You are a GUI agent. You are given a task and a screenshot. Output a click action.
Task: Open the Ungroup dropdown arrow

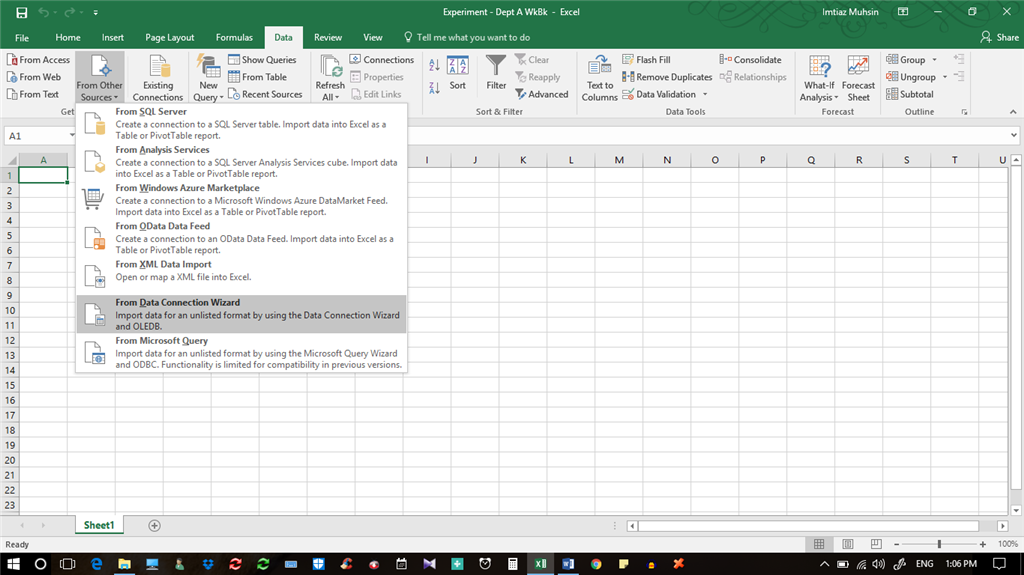tap(945, 77)
